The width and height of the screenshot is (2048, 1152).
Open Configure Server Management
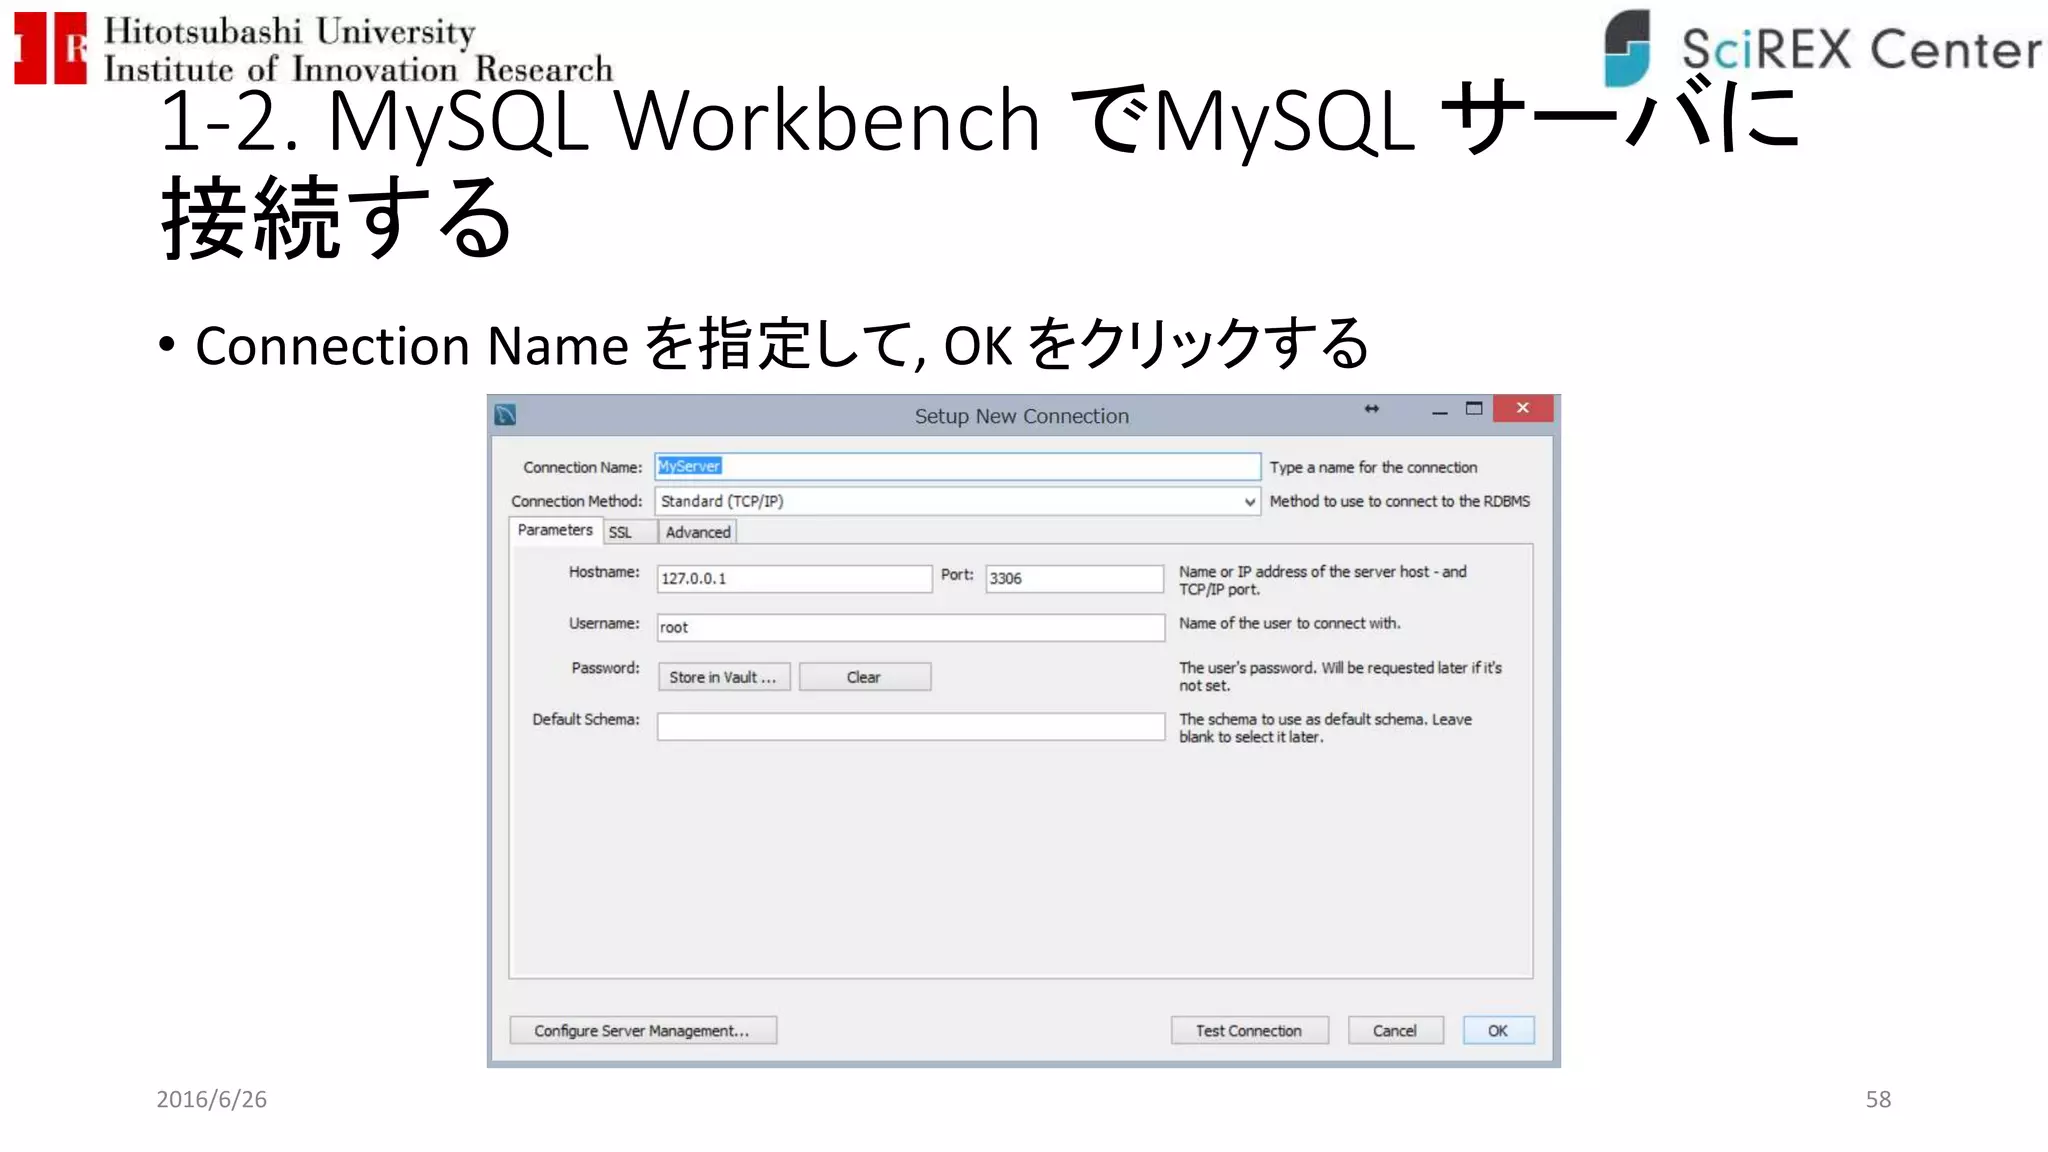pyautogui.click(x=643, y=1031)
